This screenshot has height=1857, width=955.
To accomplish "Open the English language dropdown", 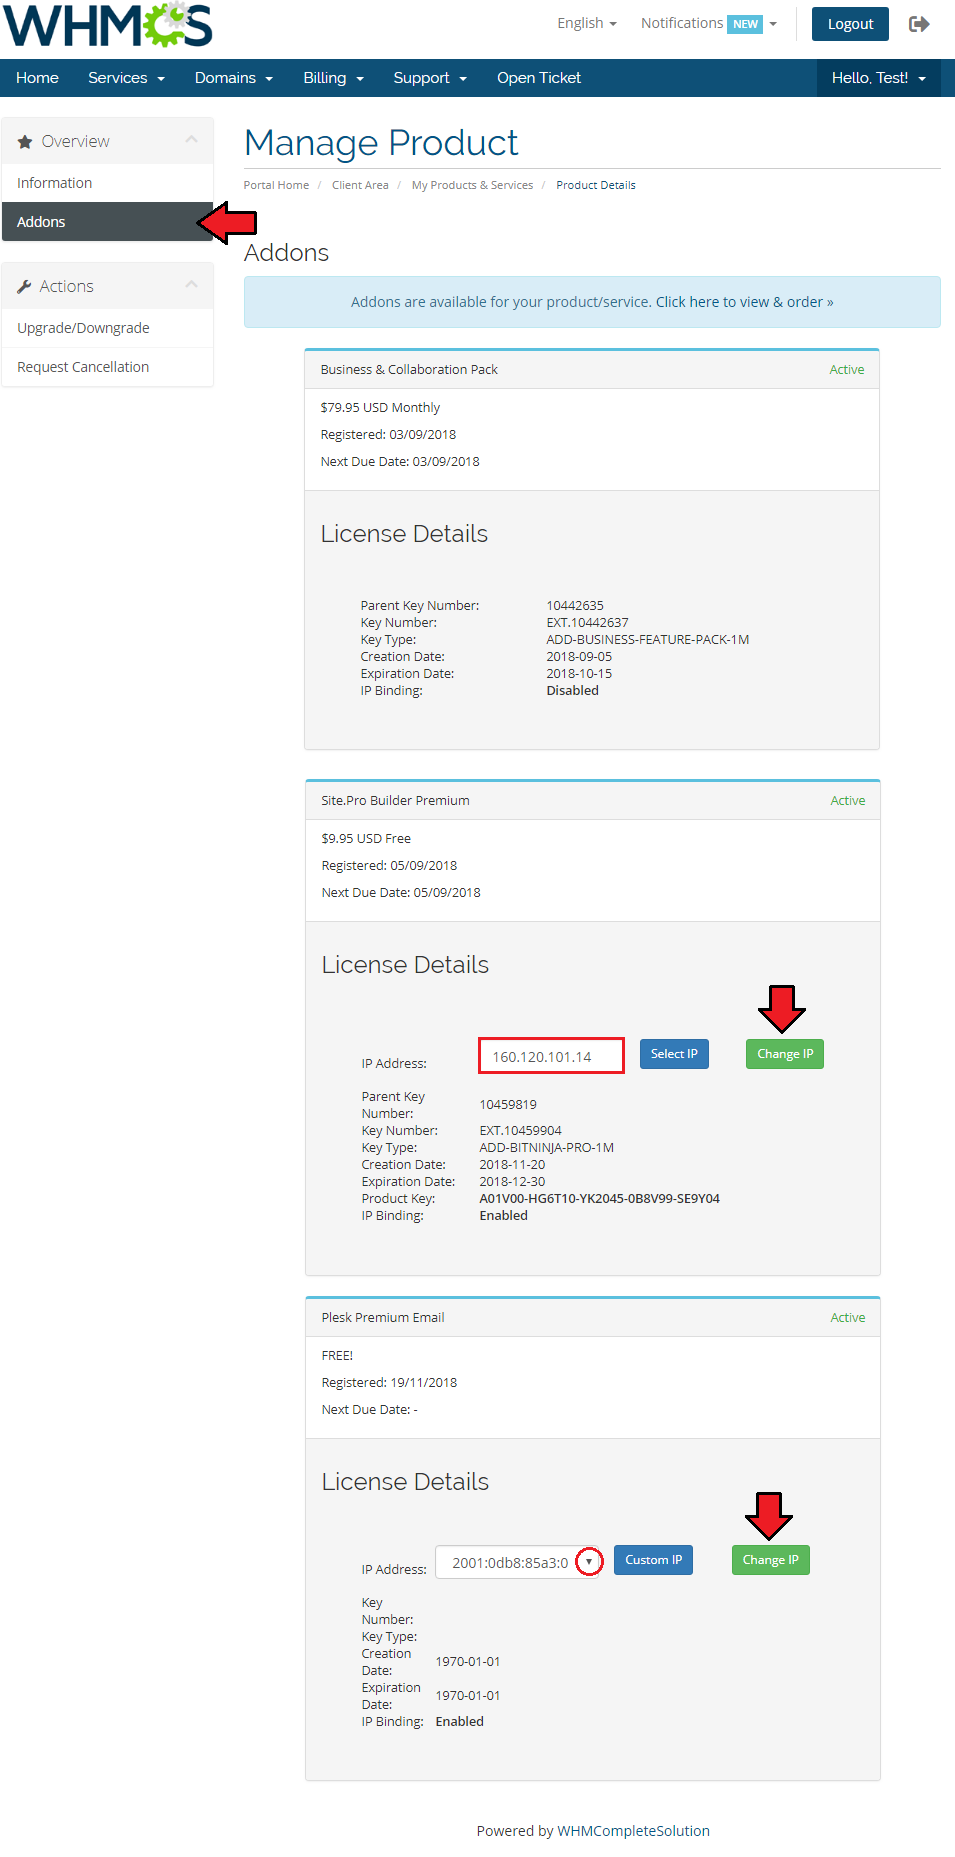I will click(586, 23).
